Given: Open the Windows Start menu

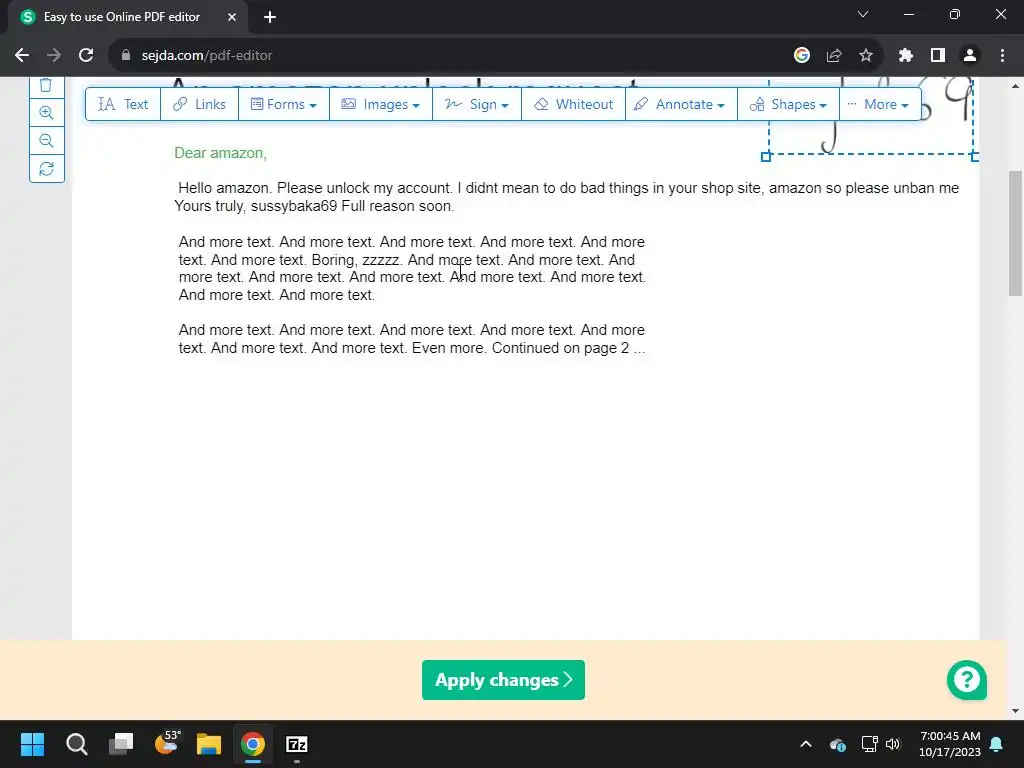Looking at the screenshot, I should tap(32, 744).
